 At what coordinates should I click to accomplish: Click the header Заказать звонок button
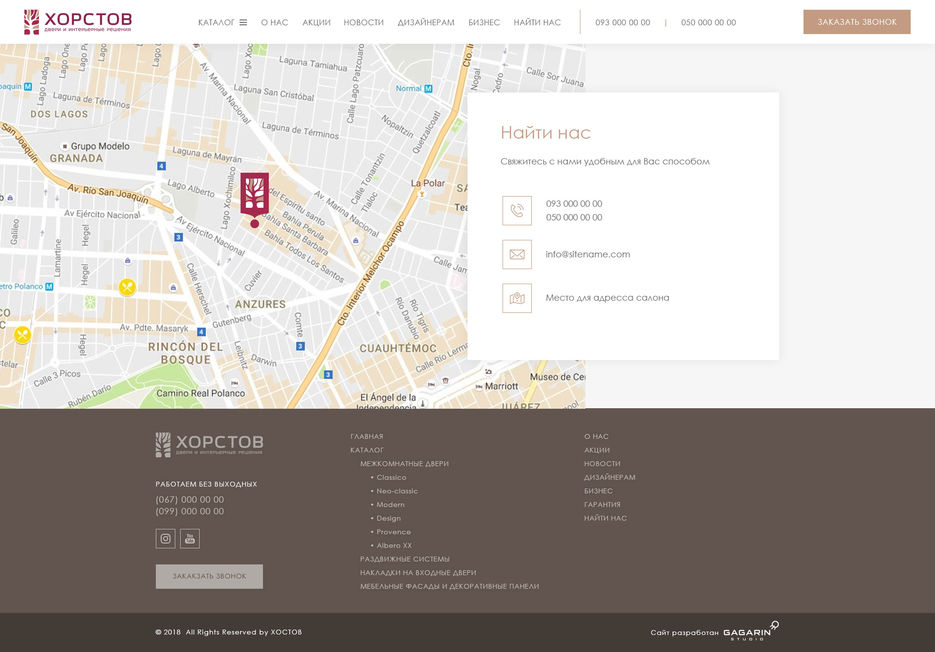tap(857, 21)
